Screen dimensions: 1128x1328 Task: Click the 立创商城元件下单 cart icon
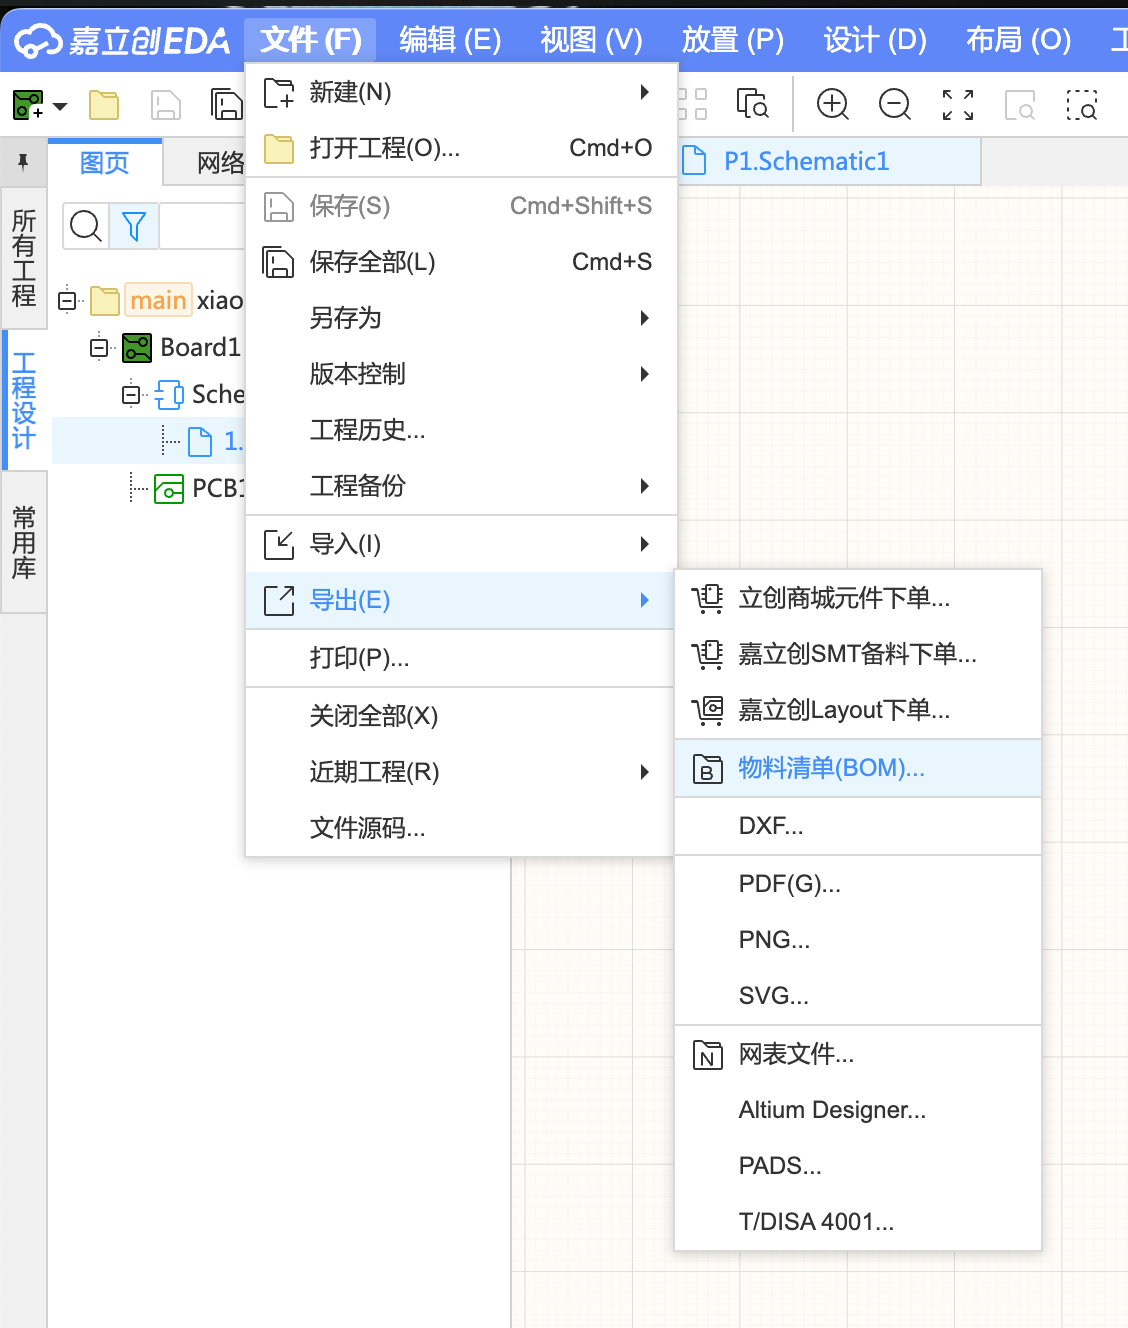click(707, 598)
